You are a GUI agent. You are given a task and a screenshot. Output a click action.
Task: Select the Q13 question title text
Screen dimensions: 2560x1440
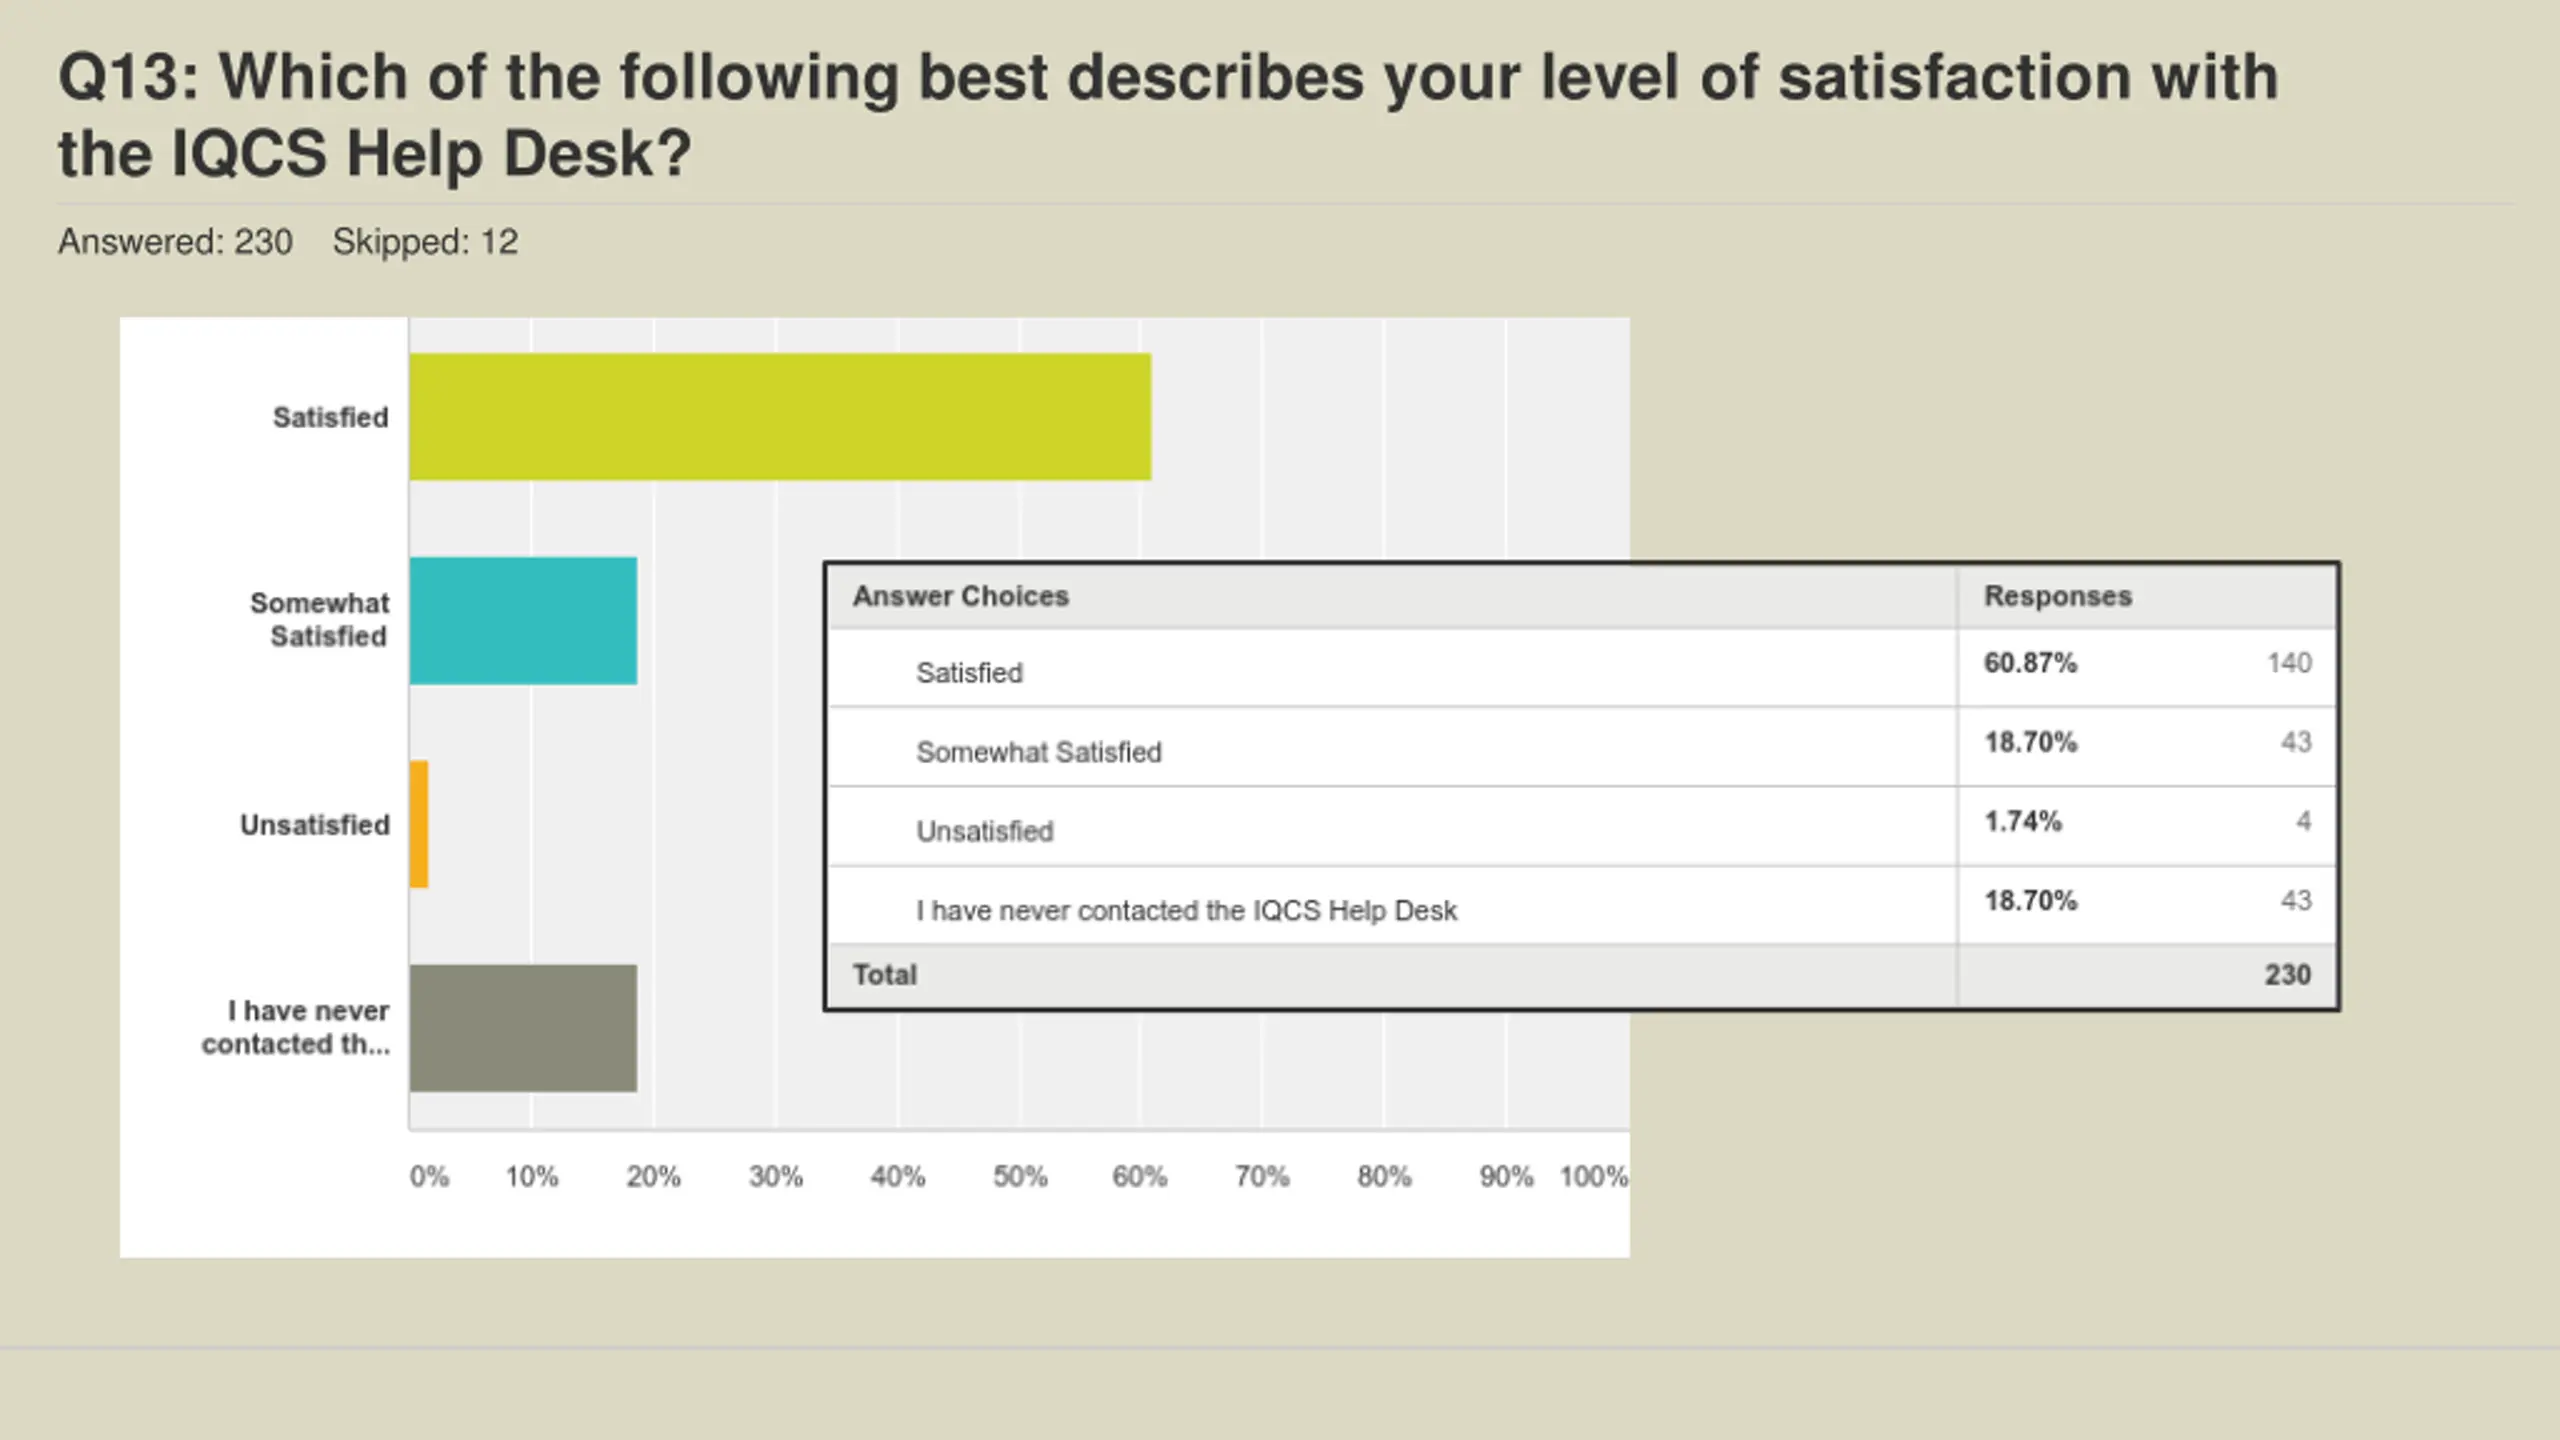click(x=1166, y=115)
